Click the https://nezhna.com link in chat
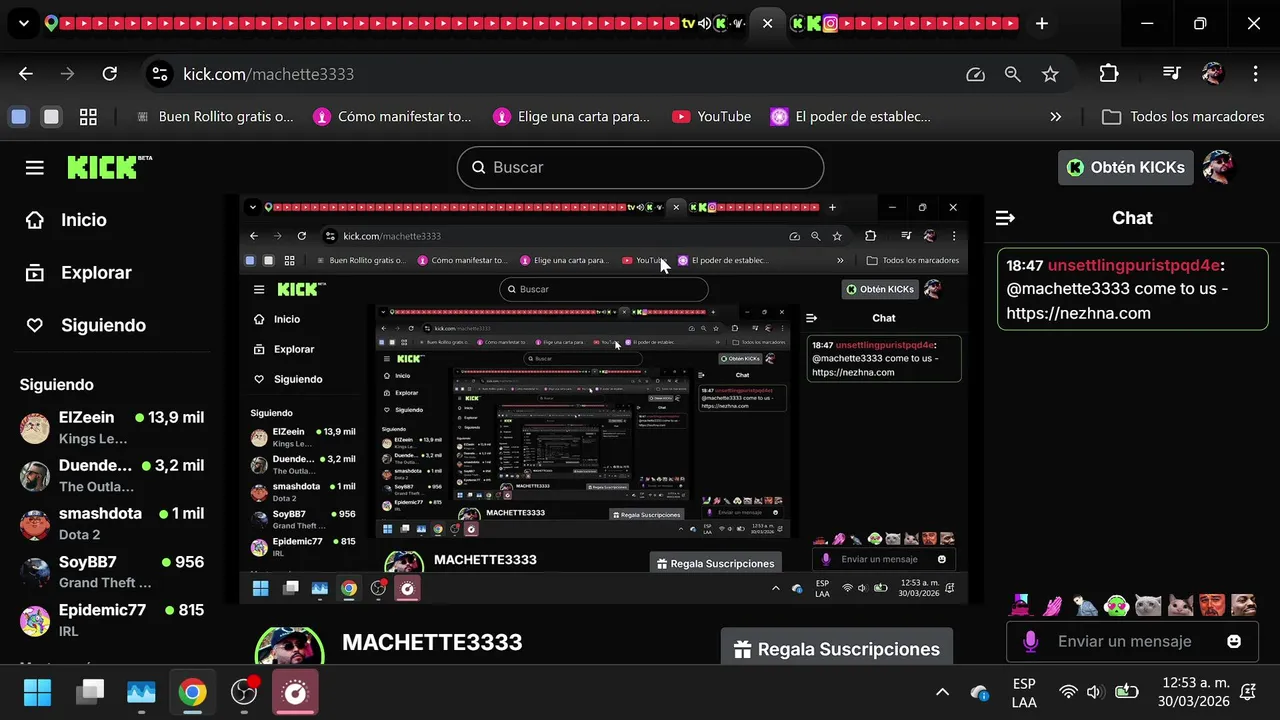The image size is (1280, 720). pyautogui.click(x=1078, y=313)
